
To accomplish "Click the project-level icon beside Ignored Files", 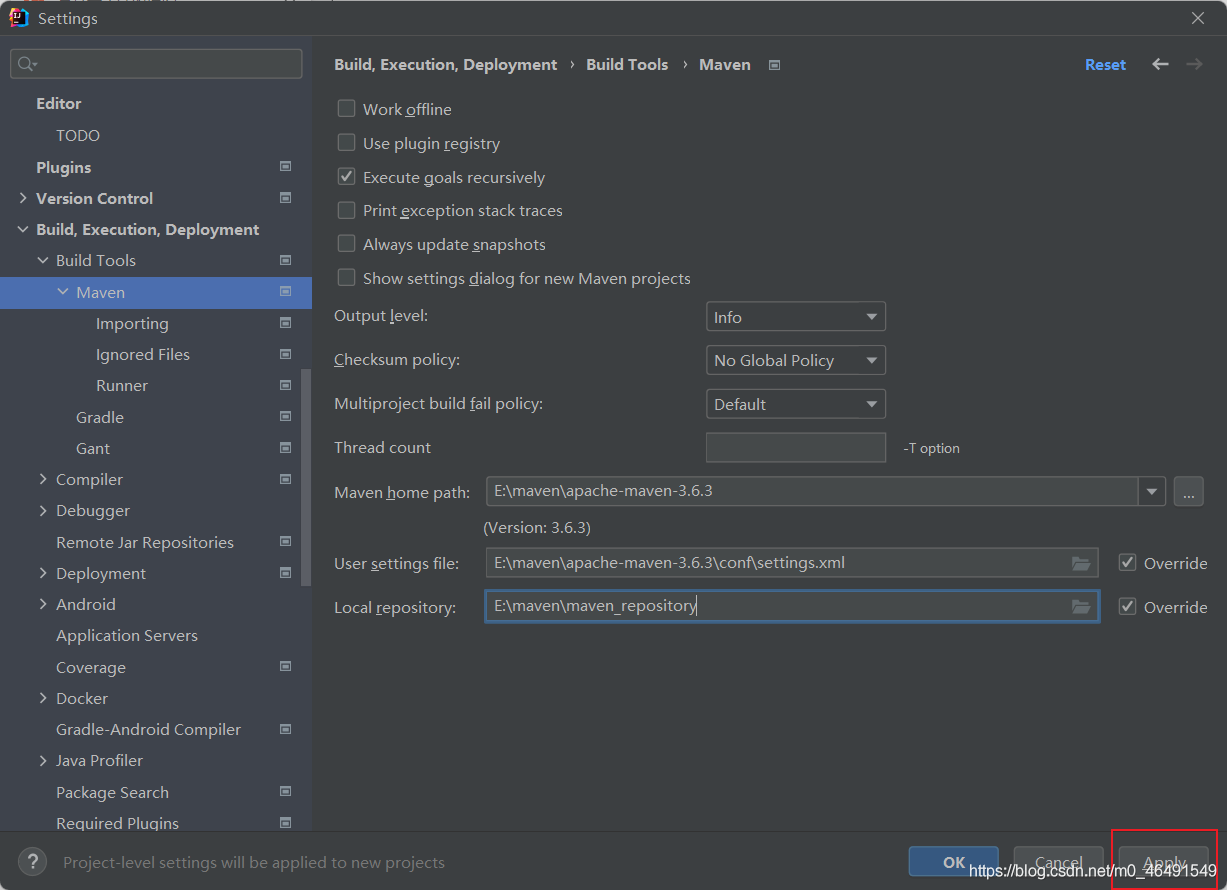I will [286, 354].
